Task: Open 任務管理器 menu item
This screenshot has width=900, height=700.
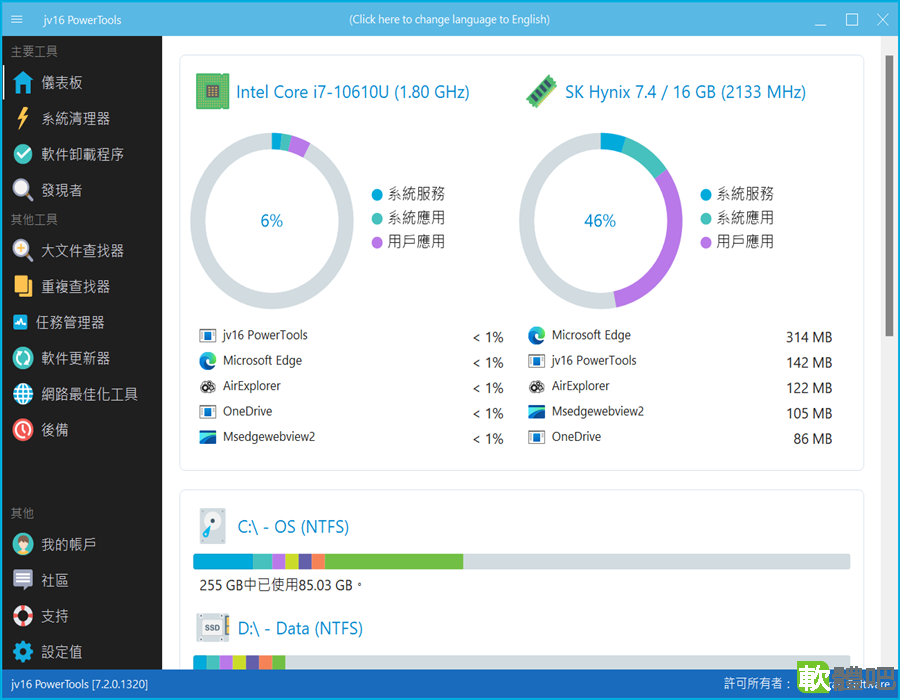Action: point(82,322)
